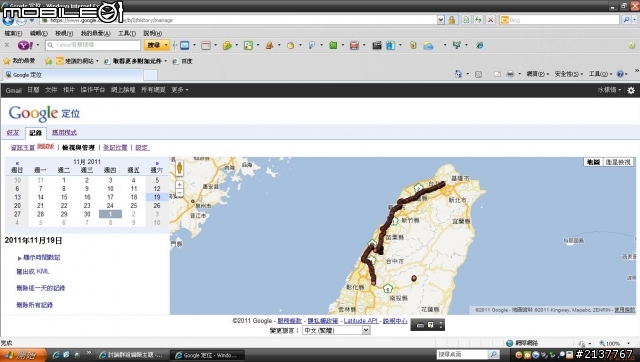Click the isolated location dot on map
The image size is (640, 362).
[414, 278]
